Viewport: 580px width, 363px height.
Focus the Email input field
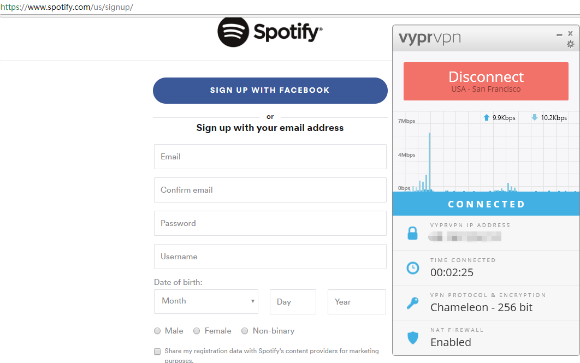pyautogui.click(x=270, y=157)
